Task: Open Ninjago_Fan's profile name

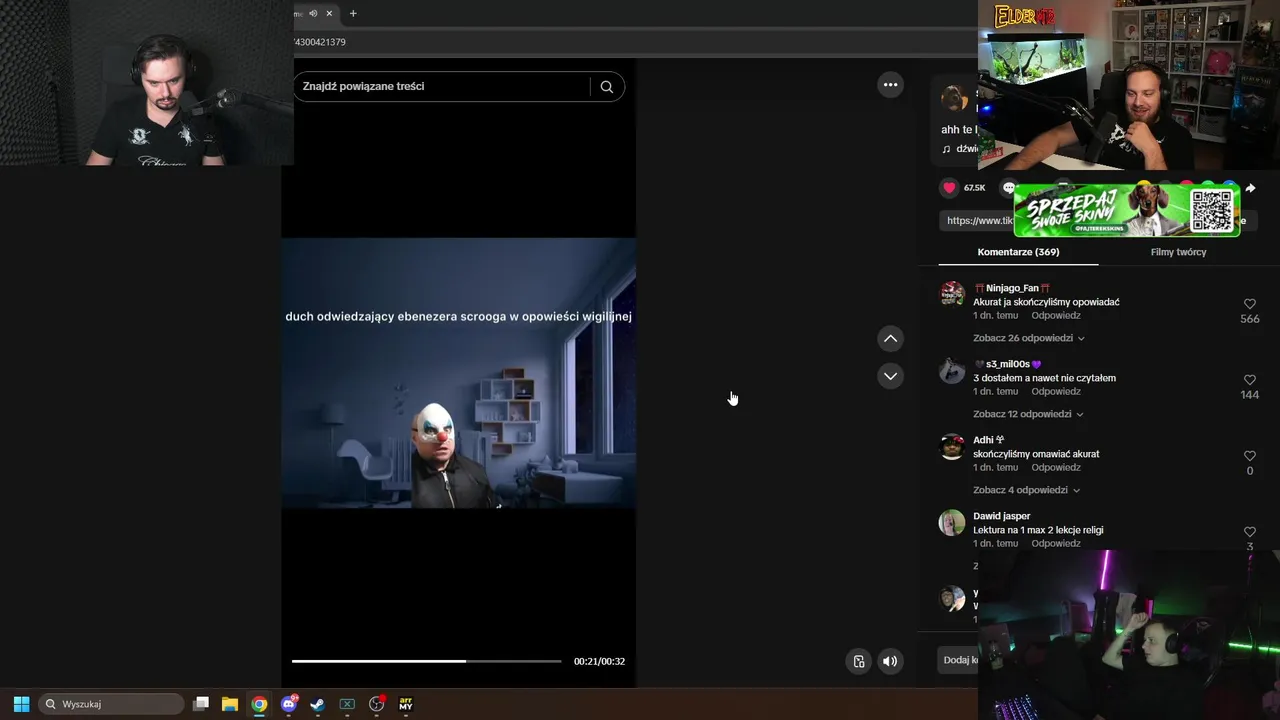Action: pyautogui.click(x=1012, y=288)
